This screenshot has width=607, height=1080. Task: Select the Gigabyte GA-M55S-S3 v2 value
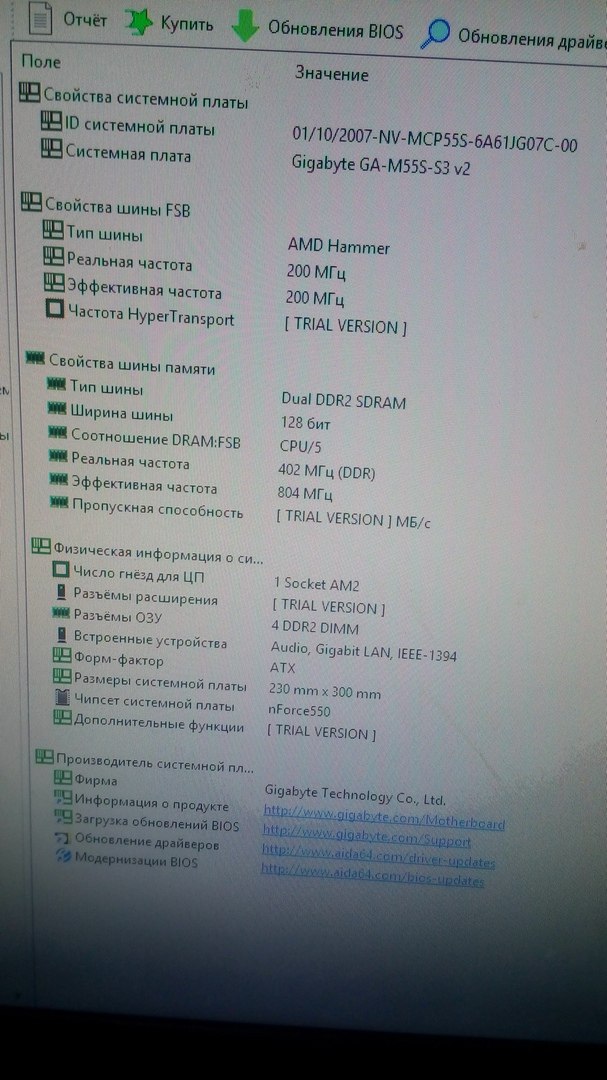[x=381, y=166]
